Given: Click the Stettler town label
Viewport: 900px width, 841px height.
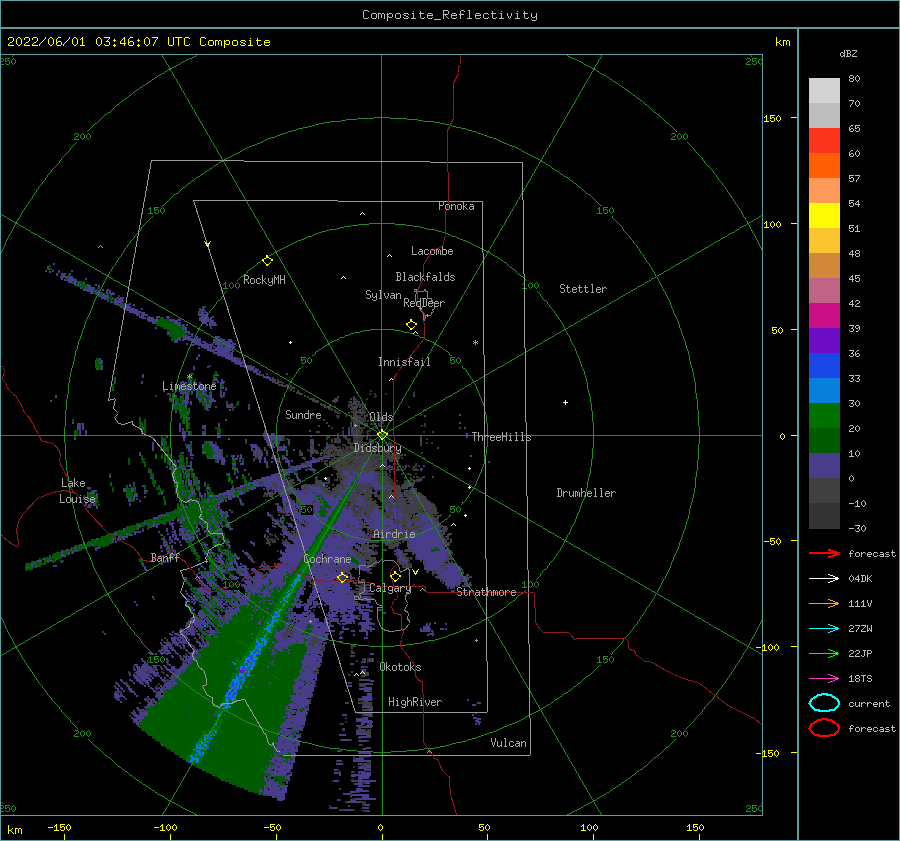Looking at the screenshot, I should coord(583,289).
